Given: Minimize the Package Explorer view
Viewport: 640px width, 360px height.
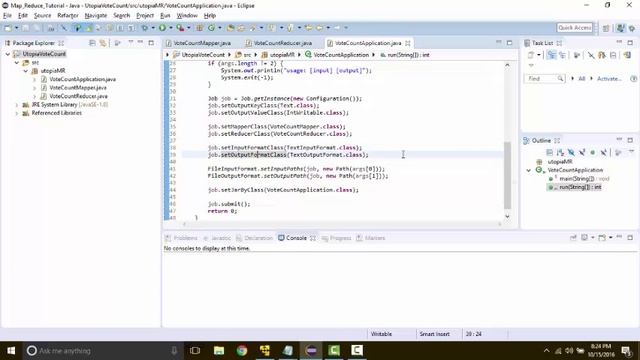Looking at the screenshot, I should 140,42.
